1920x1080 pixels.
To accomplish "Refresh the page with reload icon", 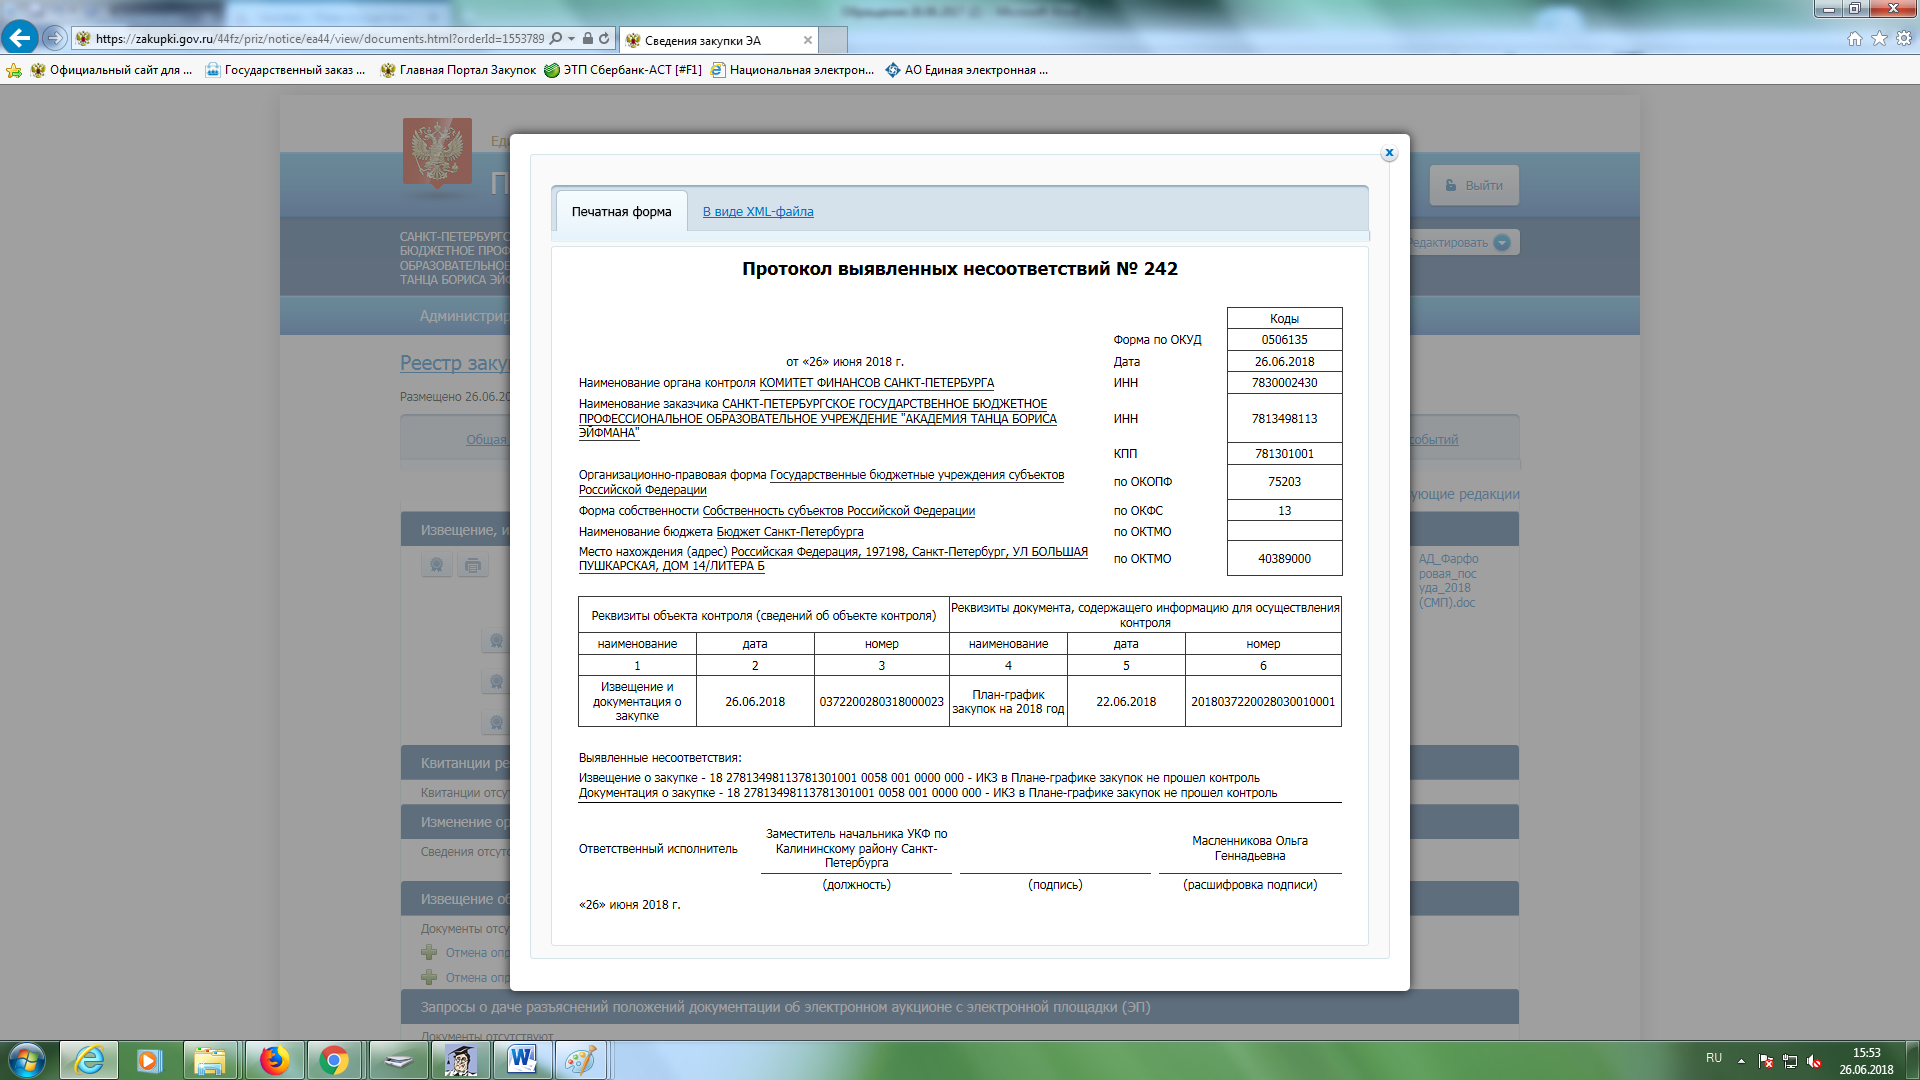I will [604, 39].
